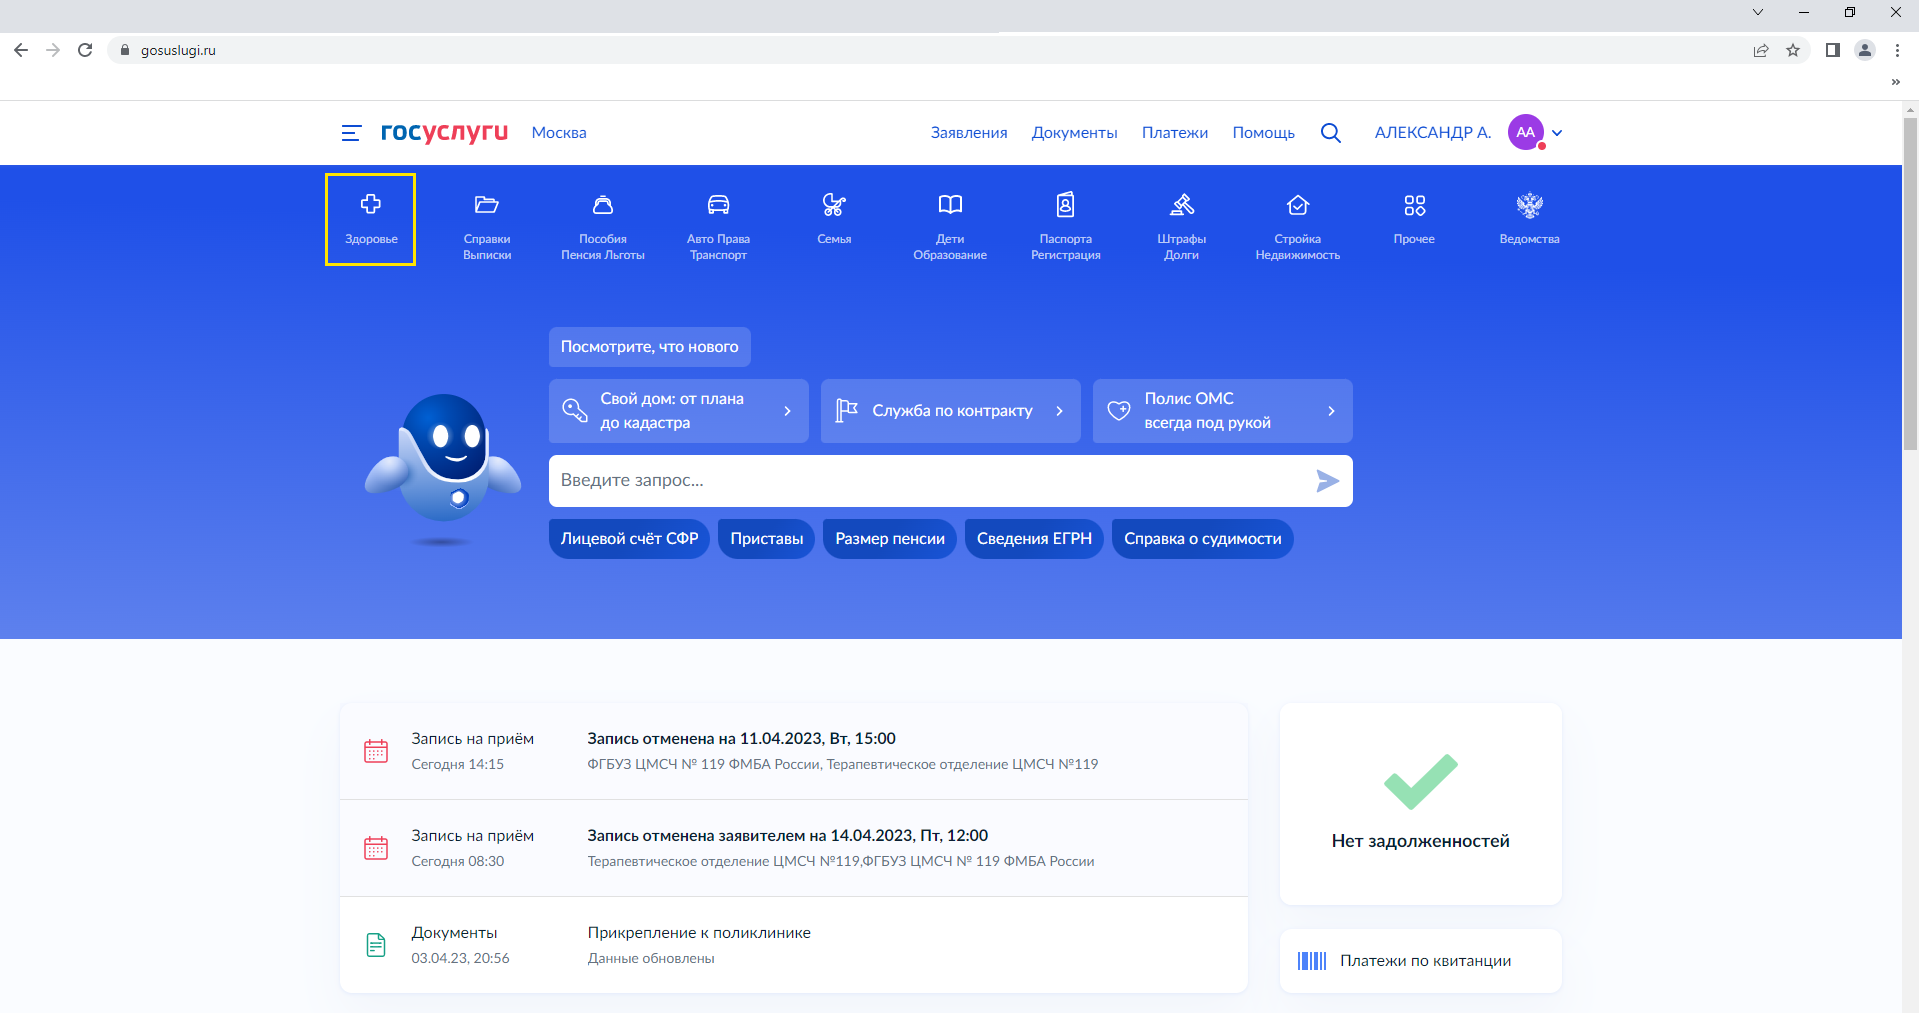Open Прикрепление к поликлинике notification
The height and width of the screenshot is (1013, 1919).
pos(794,945)
